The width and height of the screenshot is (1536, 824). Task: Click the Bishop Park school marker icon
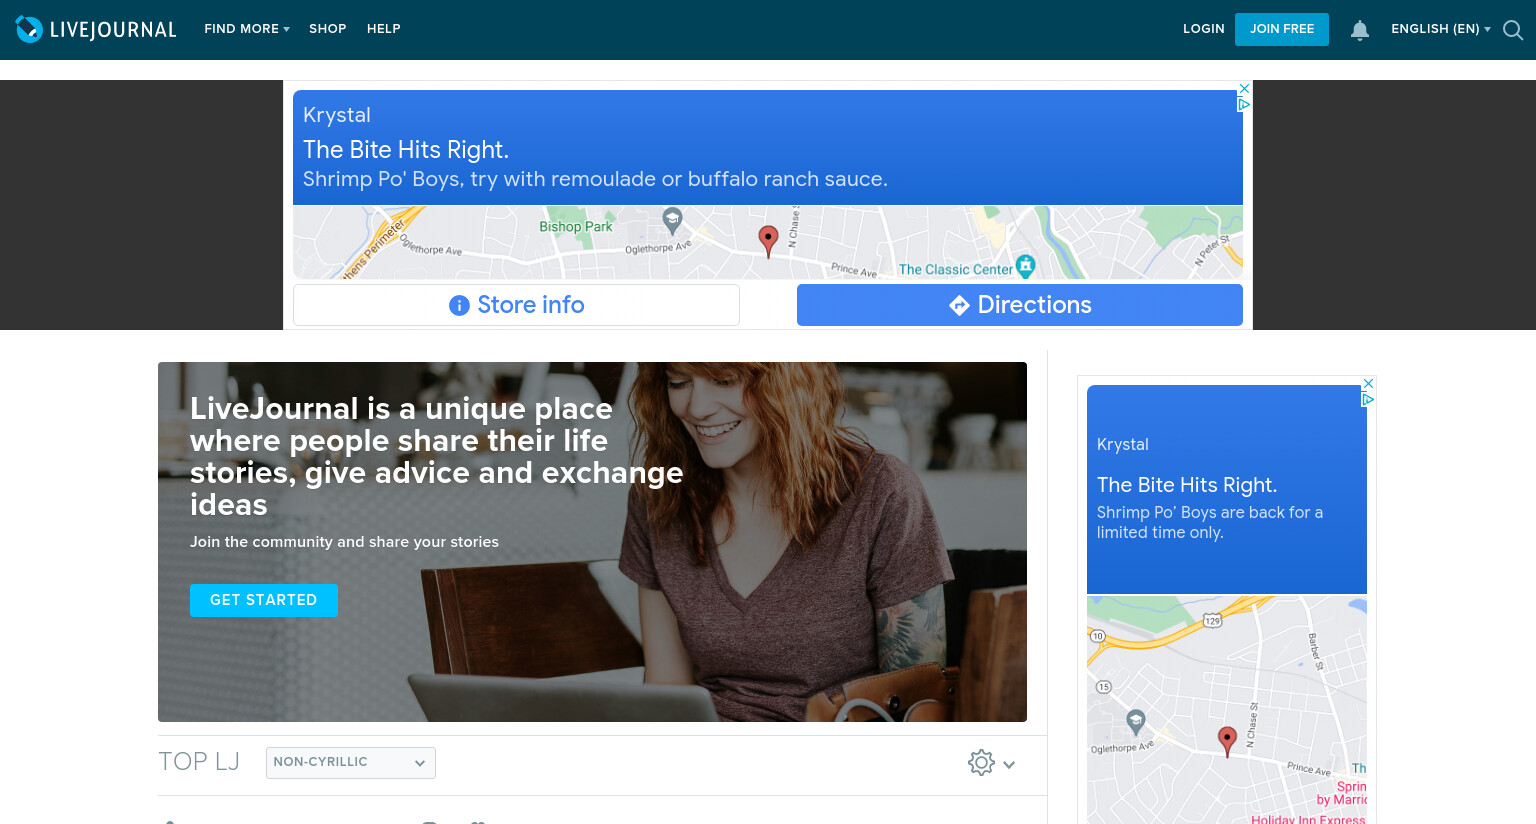(673, 219)
